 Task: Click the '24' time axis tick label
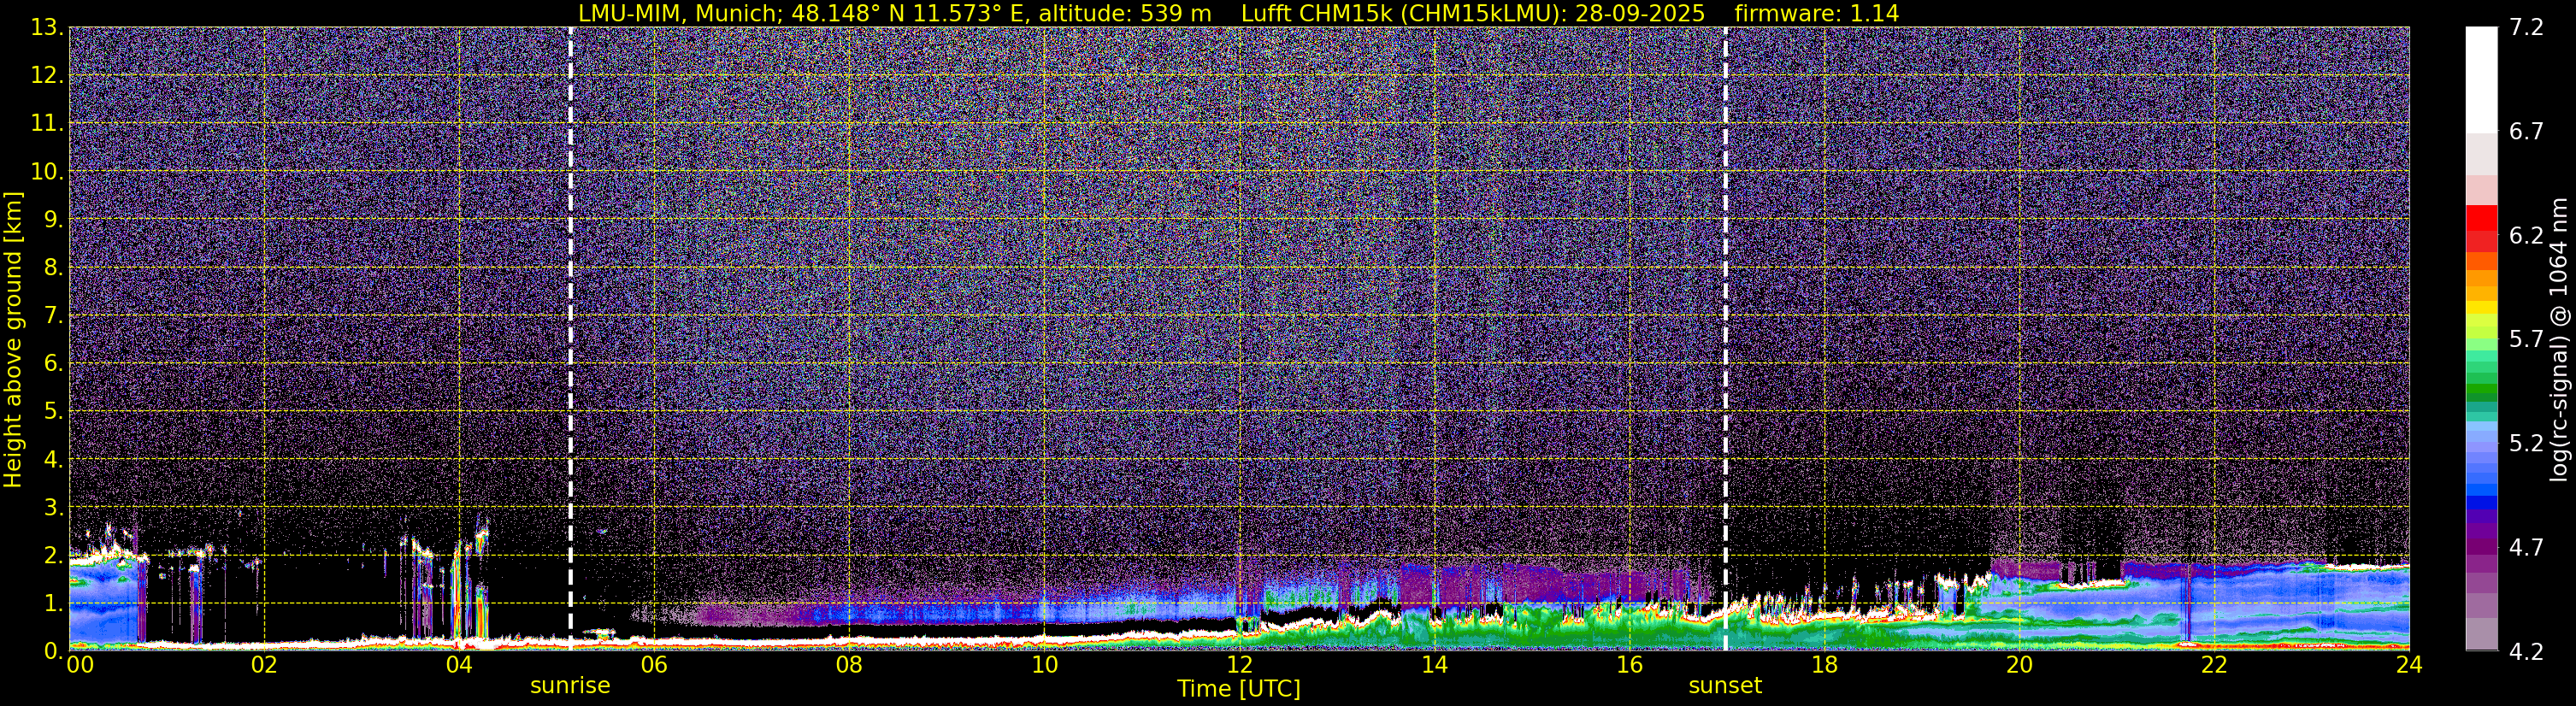[2409, 665]
